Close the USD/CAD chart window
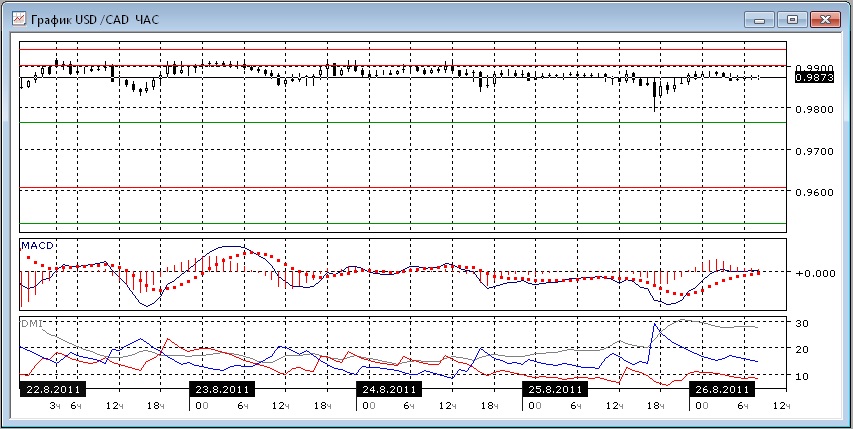 [825, 20]
